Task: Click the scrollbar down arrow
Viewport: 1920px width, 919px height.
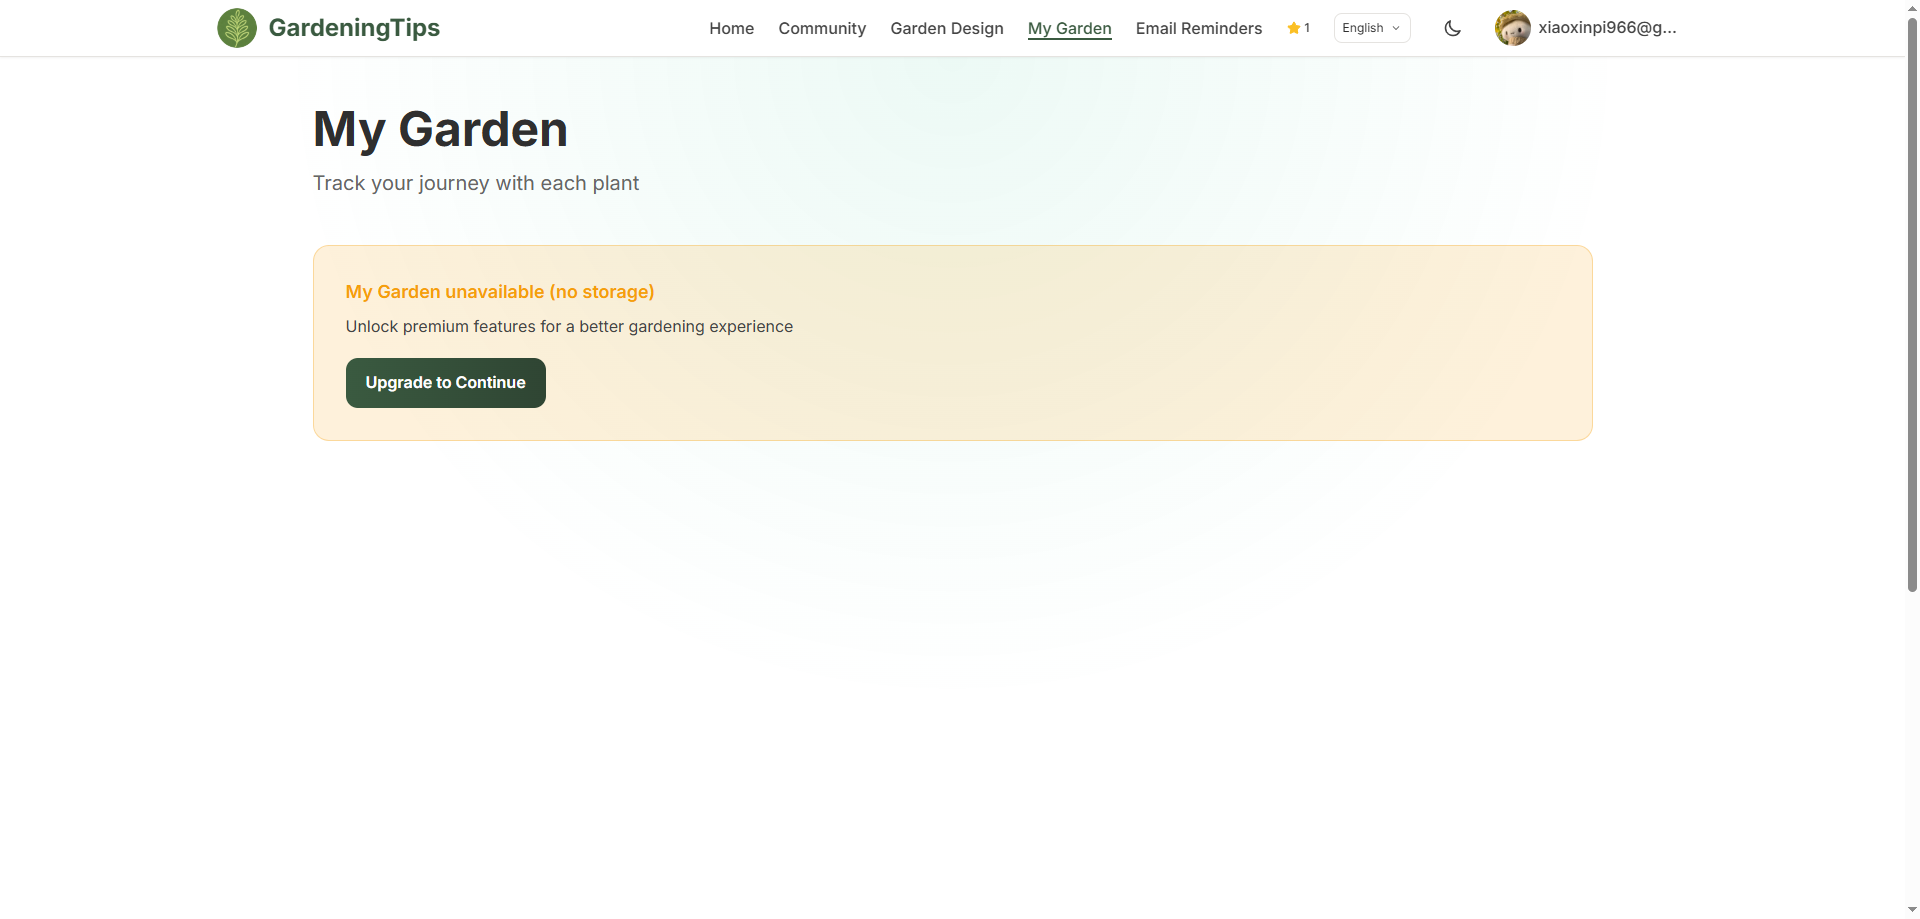Action: tap(1912, 910)
